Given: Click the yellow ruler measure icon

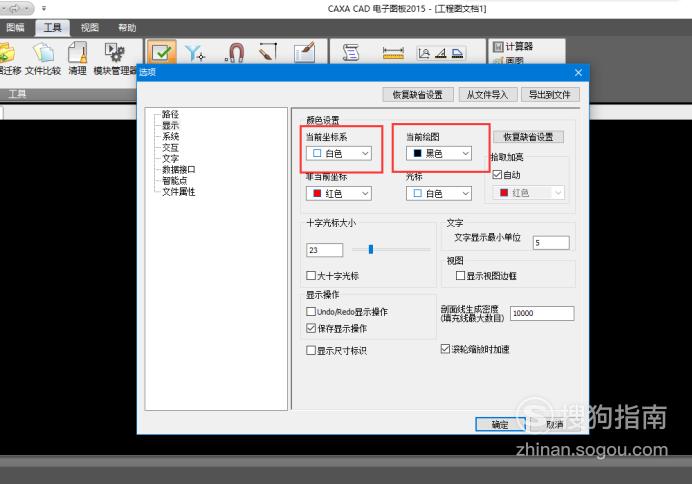Looking at the screenshot, I should (393, 53).
